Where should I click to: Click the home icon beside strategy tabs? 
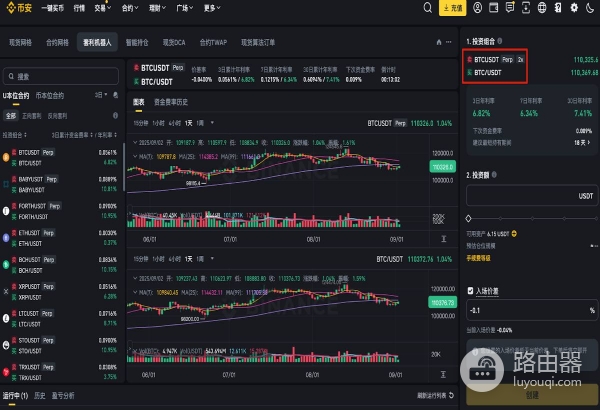click(439, 42)
